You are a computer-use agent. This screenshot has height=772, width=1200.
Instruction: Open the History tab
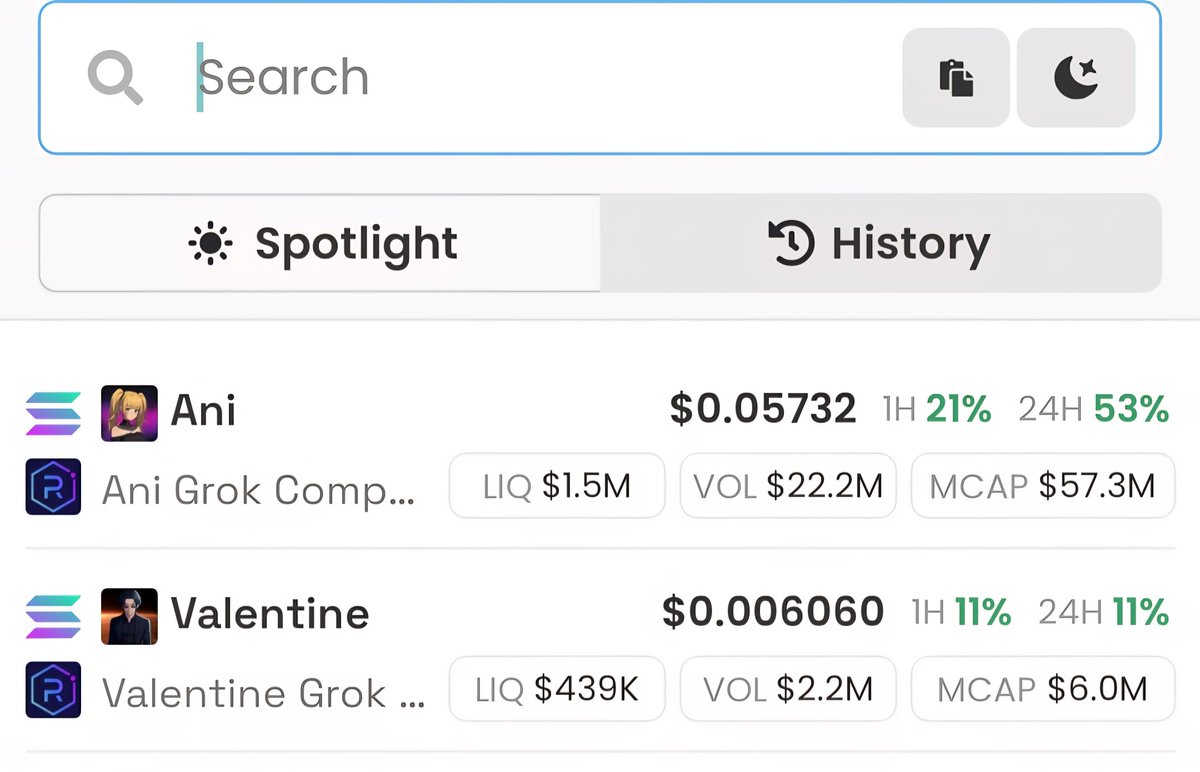click(x=880, y=243)
